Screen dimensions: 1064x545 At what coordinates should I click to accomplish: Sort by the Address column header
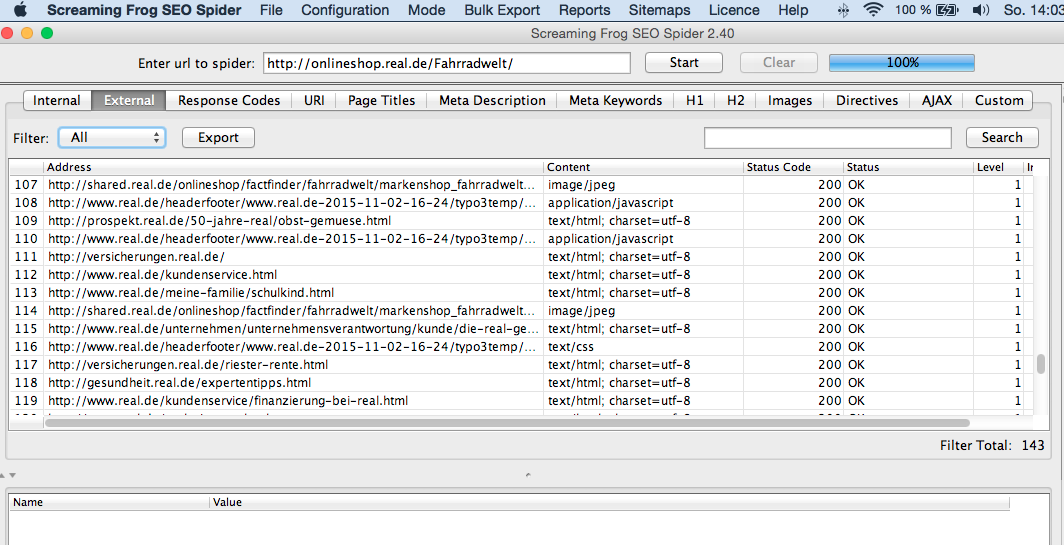pyautogui.click(x=293, y=167)
